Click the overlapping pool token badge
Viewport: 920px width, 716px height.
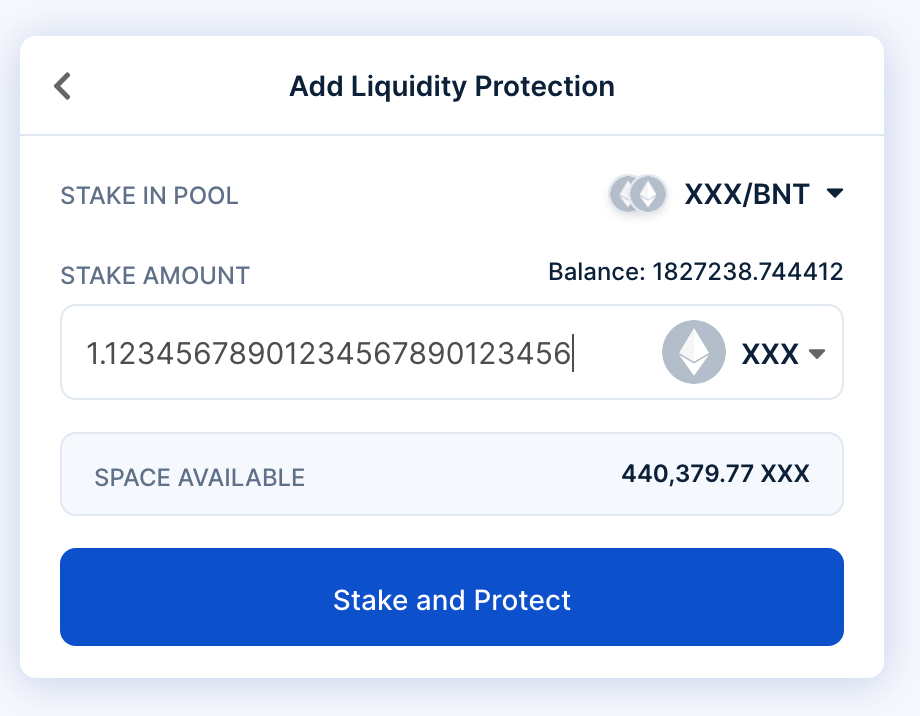click(x=637, y=194)
